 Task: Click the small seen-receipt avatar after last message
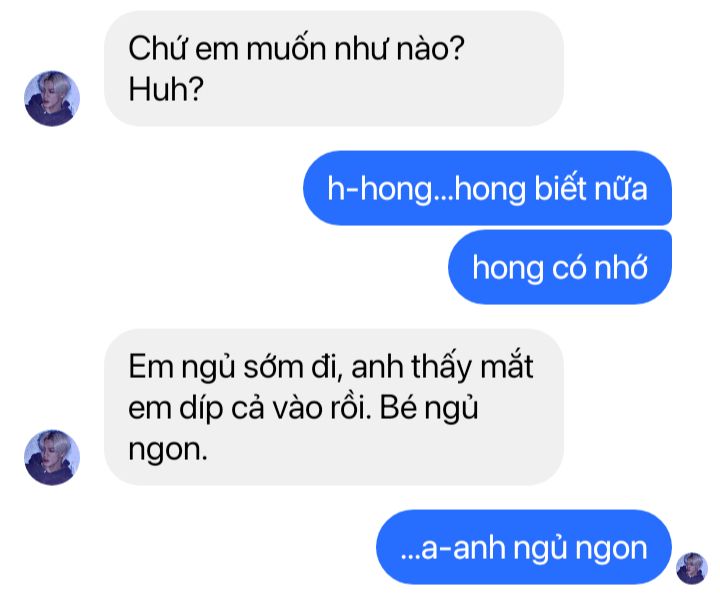692,568
